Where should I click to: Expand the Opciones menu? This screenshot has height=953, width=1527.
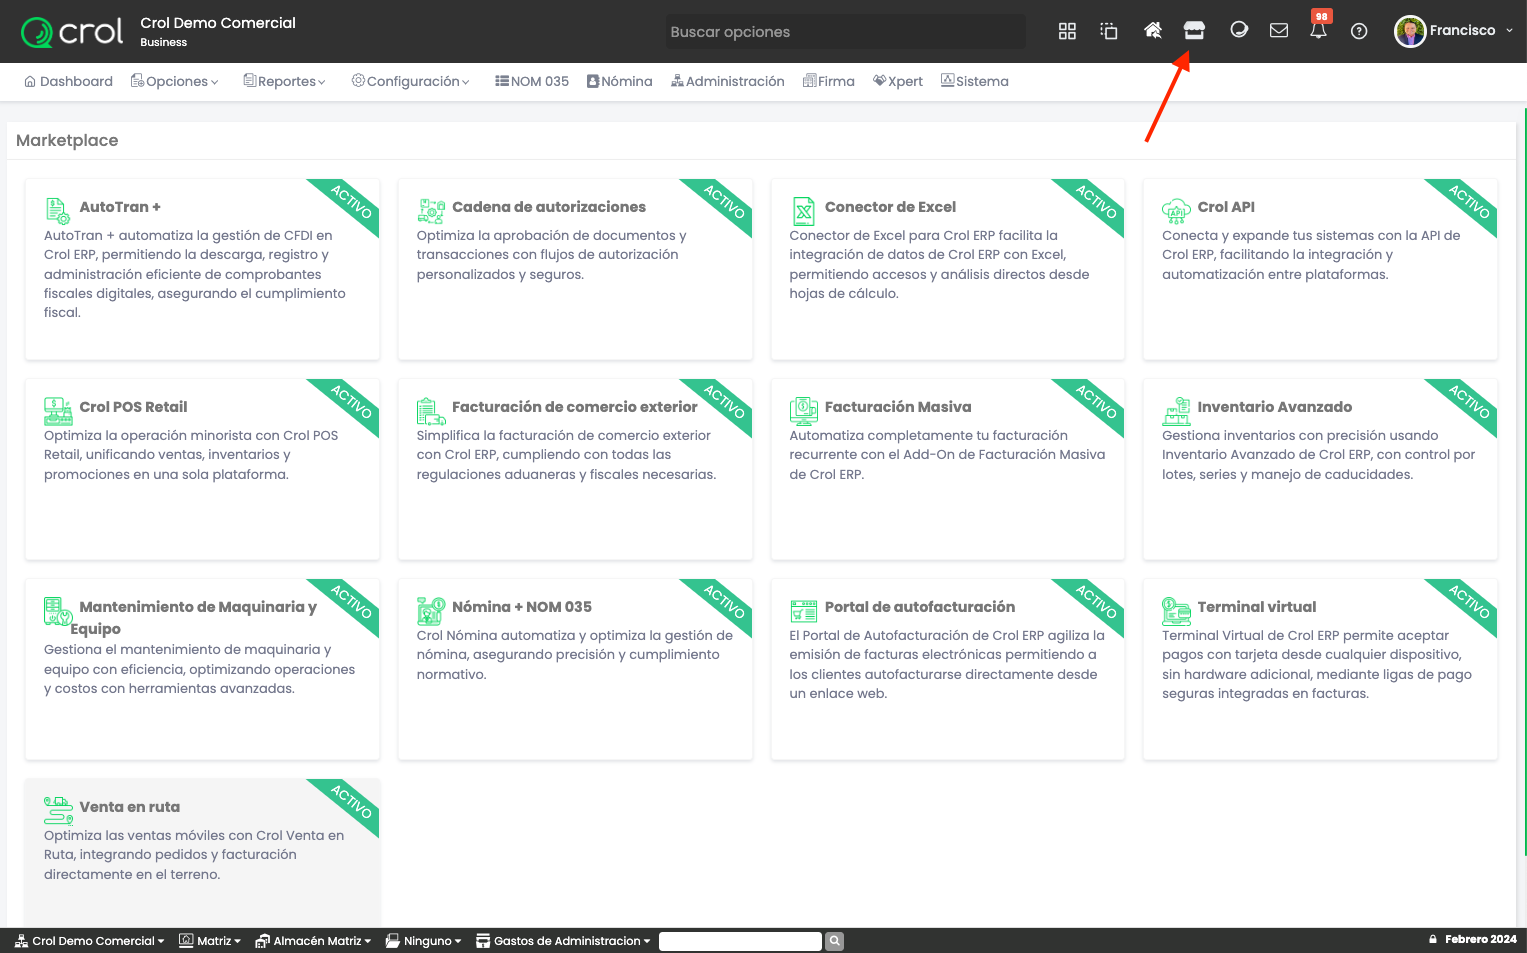click(x=175, y=81)
